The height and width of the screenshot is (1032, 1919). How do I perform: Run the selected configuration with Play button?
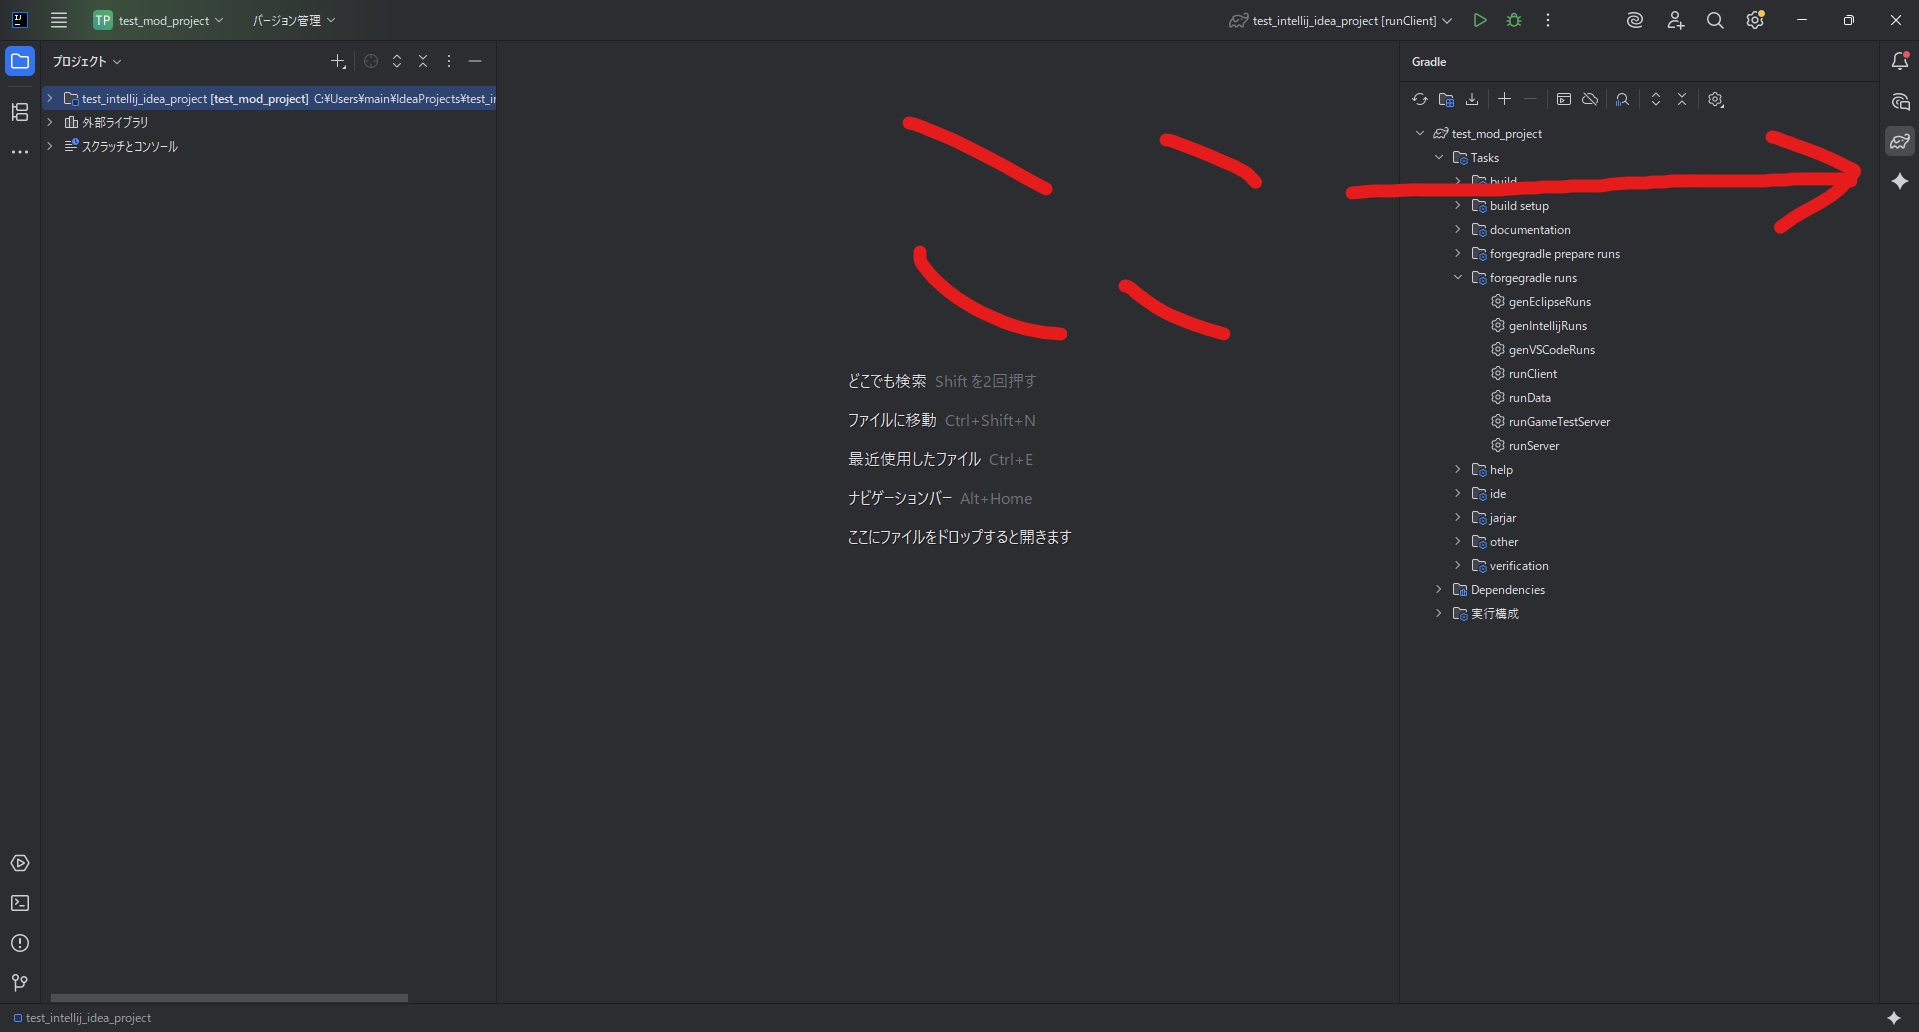click(1480, 20)
